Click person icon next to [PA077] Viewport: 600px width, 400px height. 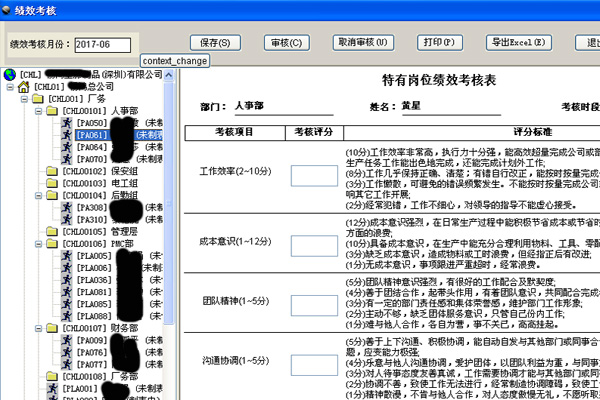click(x=67, y=364)
